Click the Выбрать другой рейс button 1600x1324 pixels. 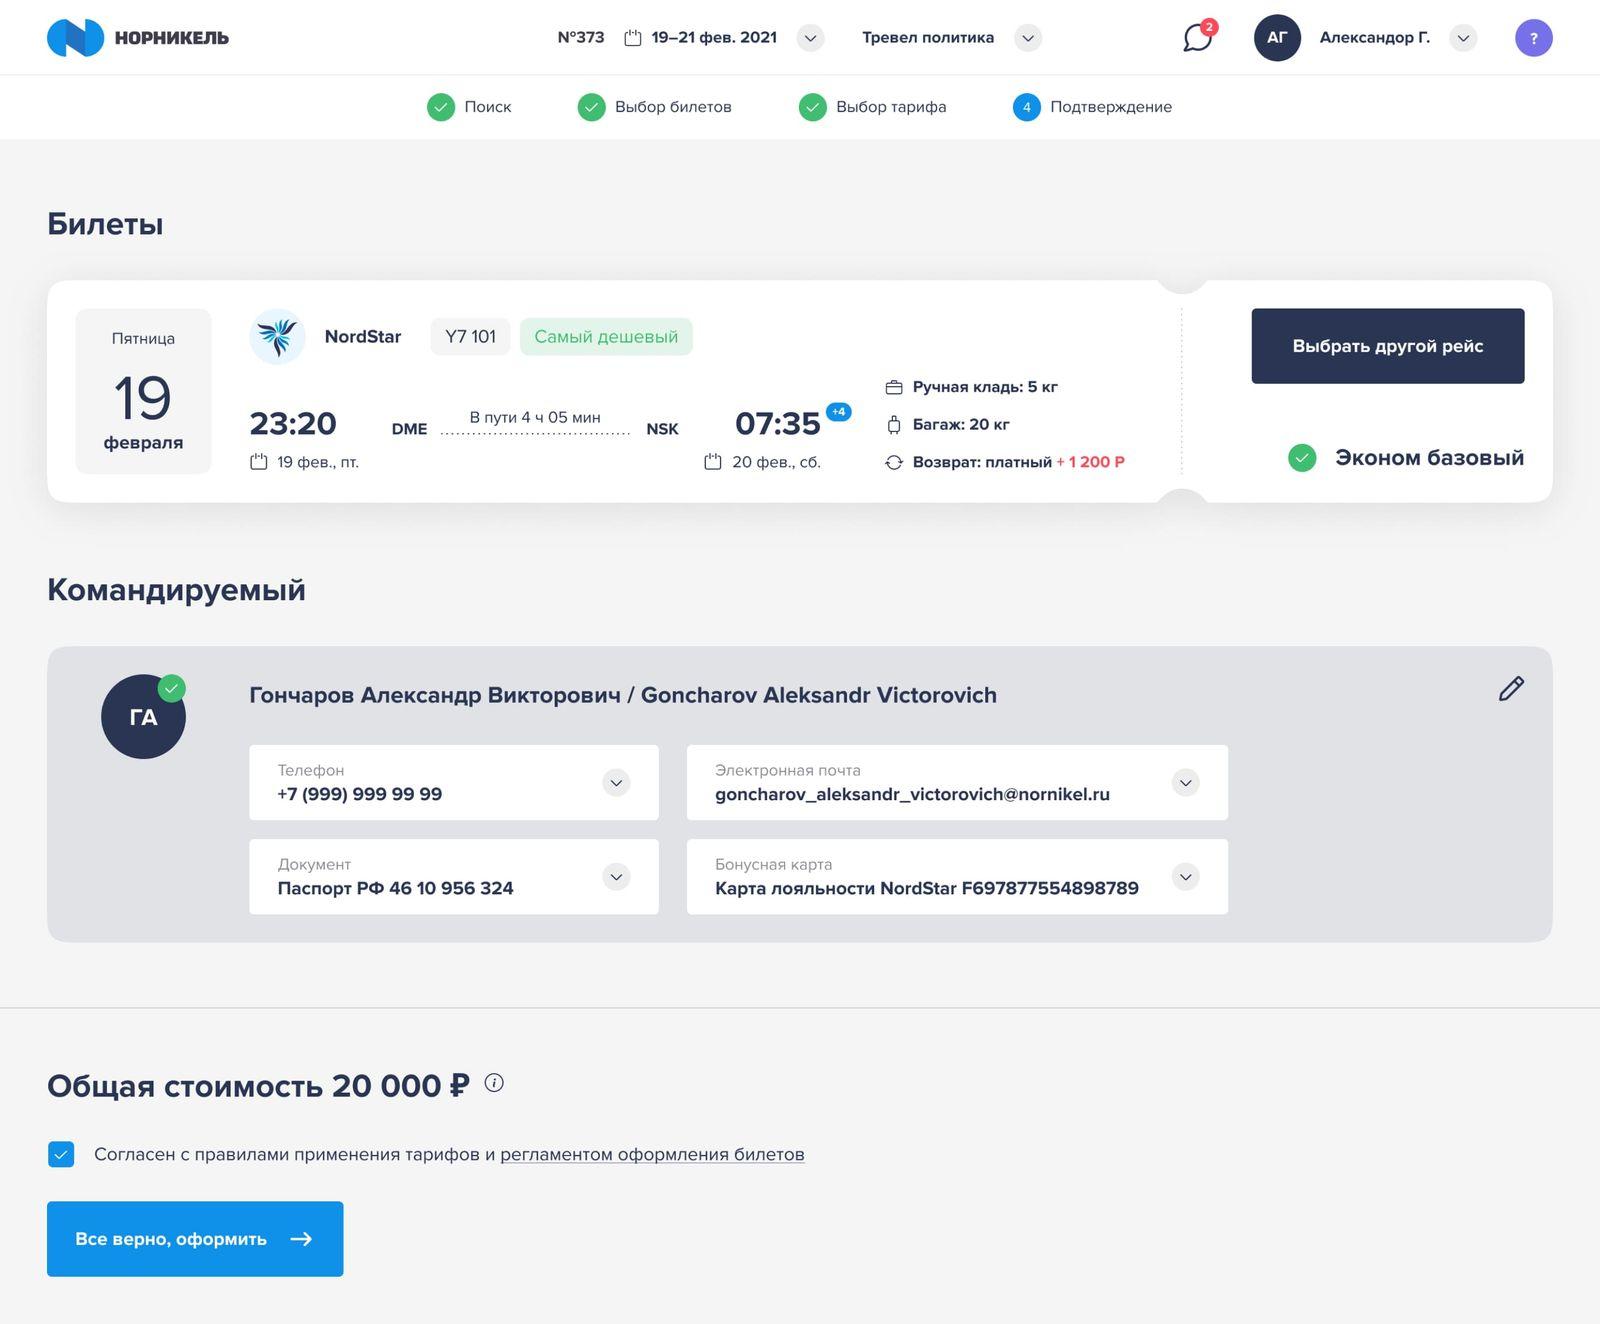[1387, 346]
